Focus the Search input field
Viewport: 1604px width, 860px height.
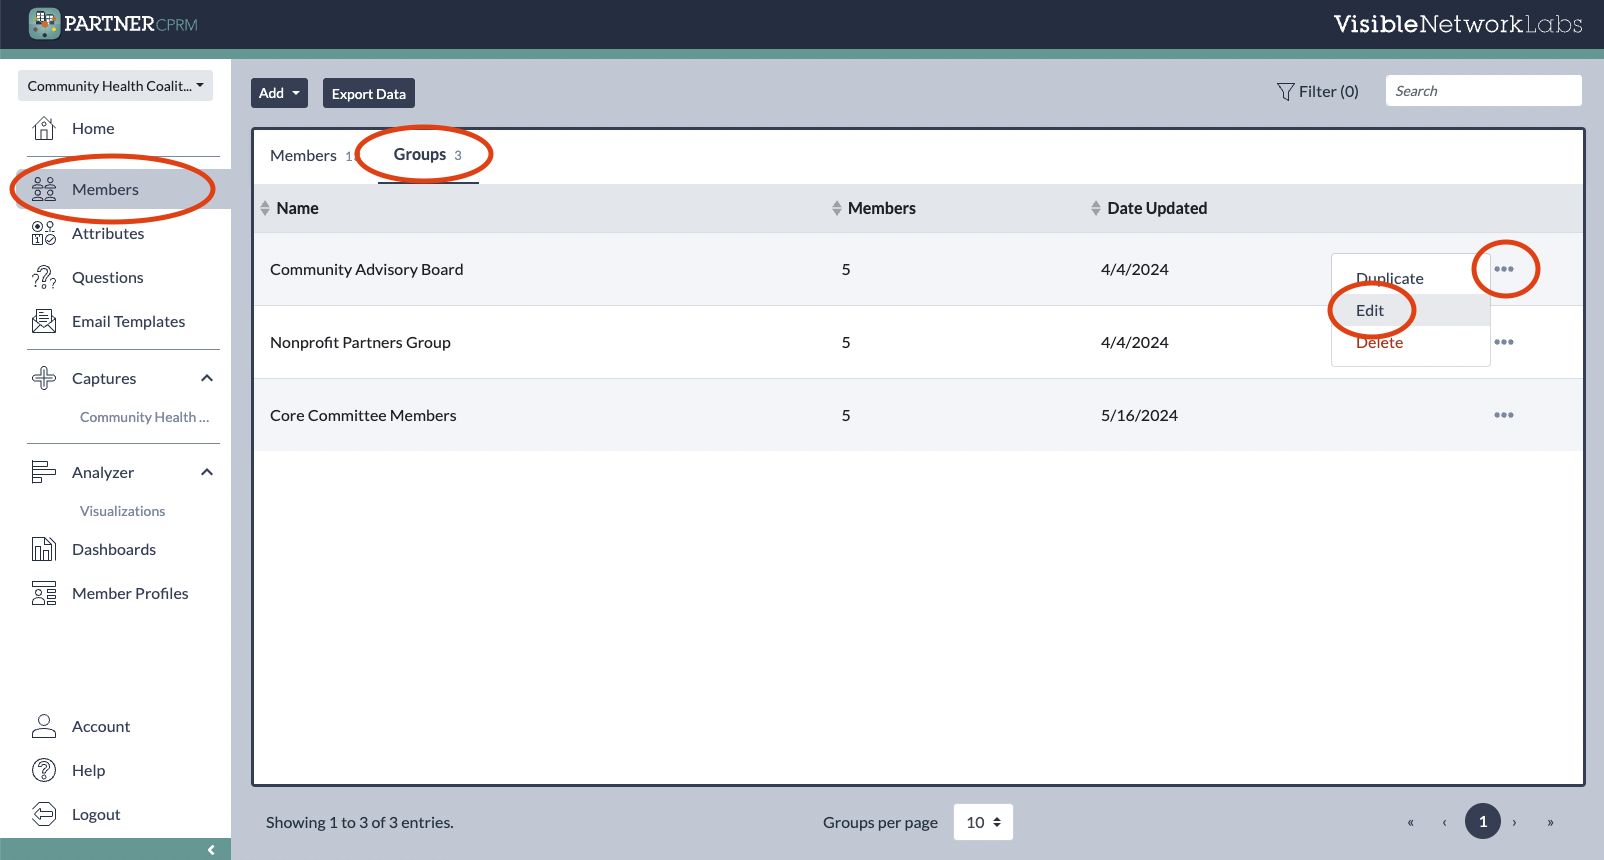tap(1483, 91)
